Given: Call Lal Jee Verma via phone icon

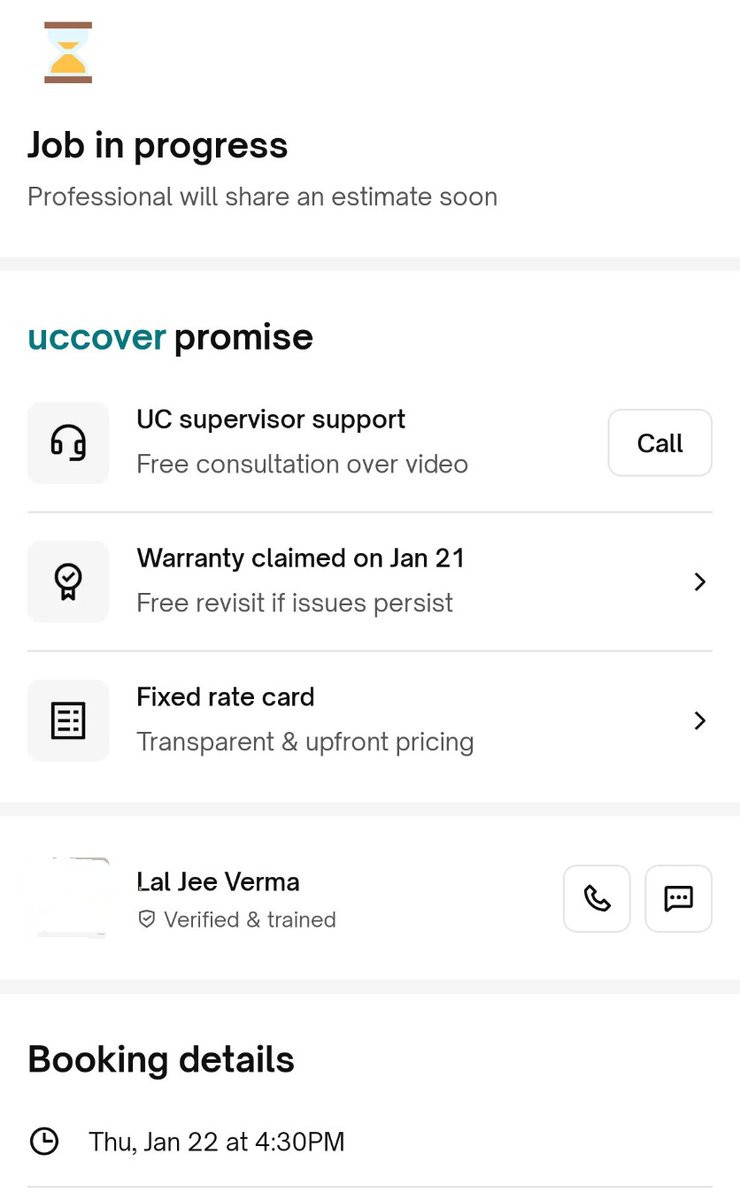Looking at the screenshot, I should tap(597, 898).
